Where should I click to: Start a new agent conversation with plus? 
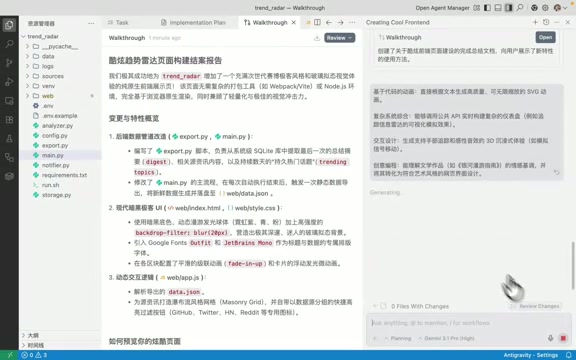click(x=535, y=22)
